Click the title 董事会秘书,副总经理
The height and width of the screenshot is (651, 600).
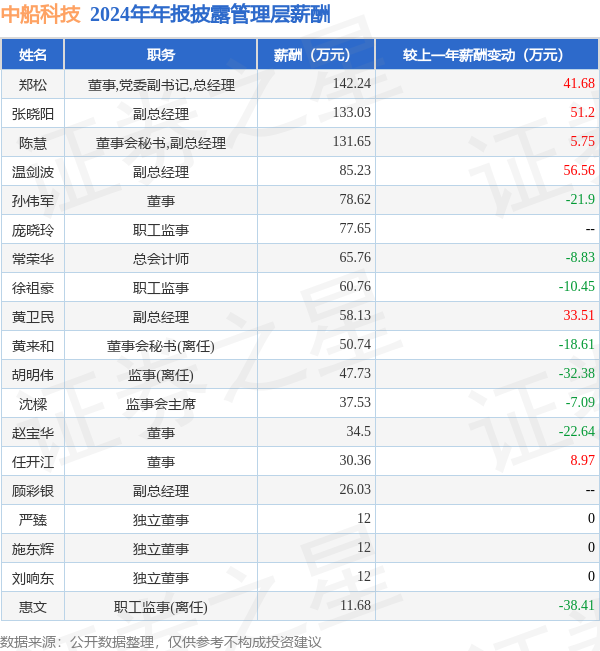point(161,143)
